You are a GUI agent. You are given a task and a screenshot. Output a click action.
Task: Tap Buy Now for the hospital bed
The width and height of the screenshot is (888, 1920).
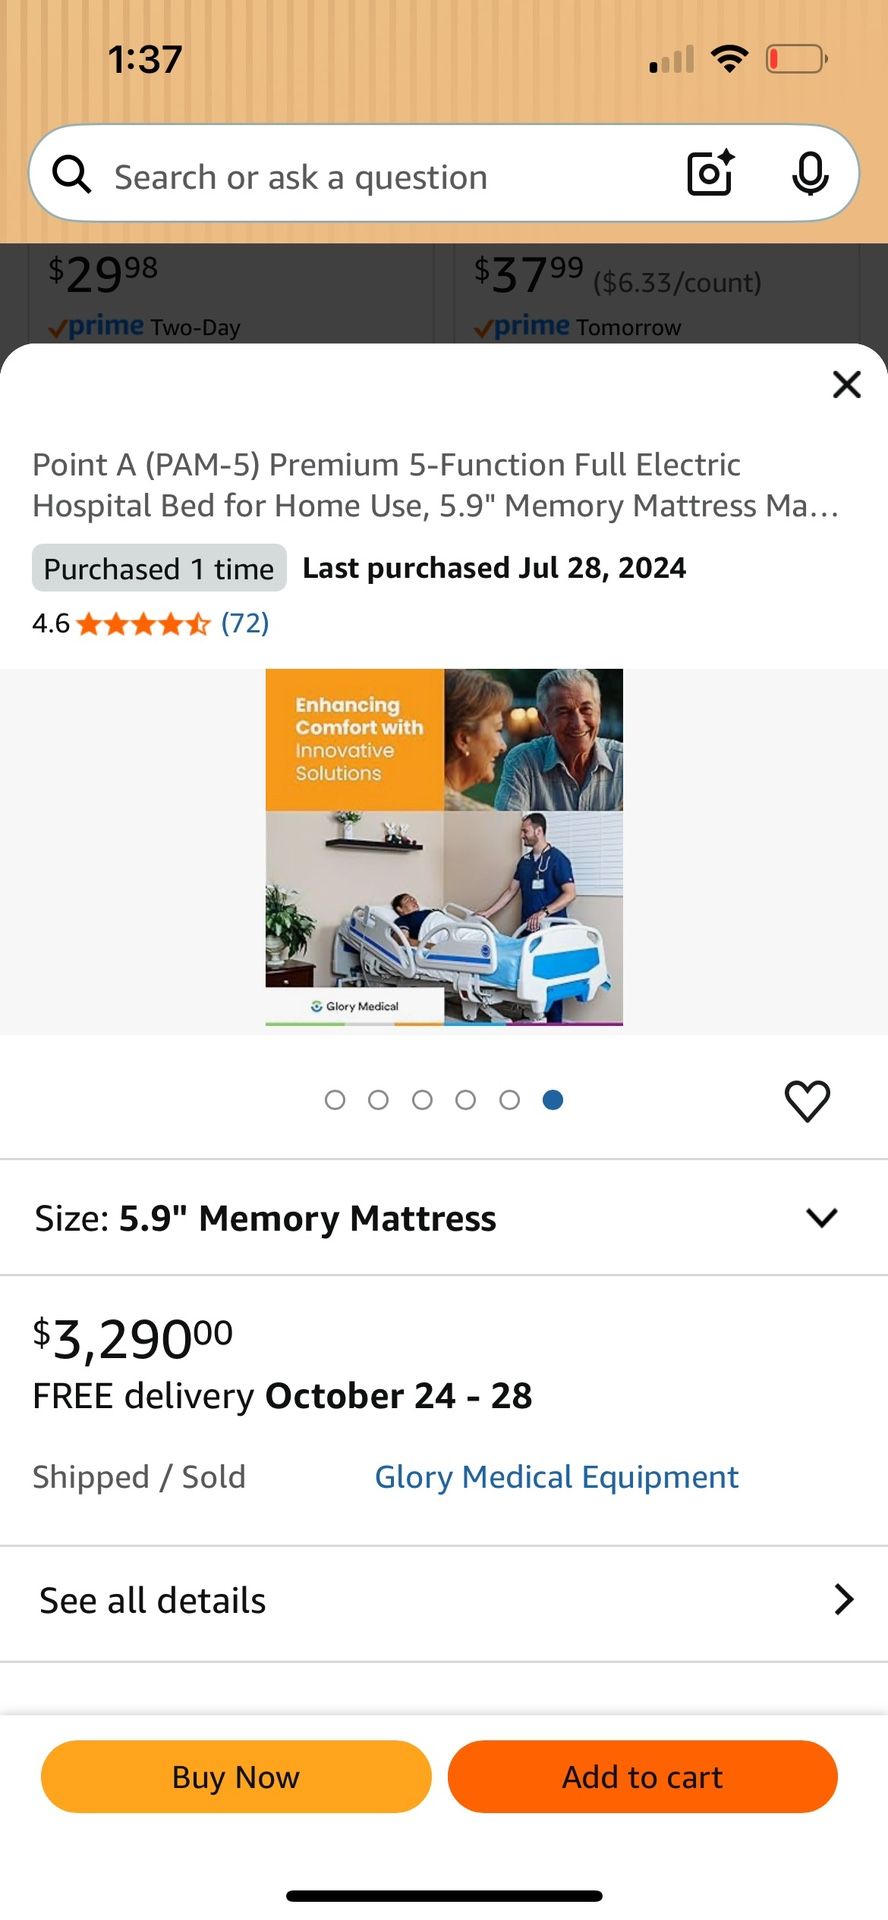point(235,1776)
